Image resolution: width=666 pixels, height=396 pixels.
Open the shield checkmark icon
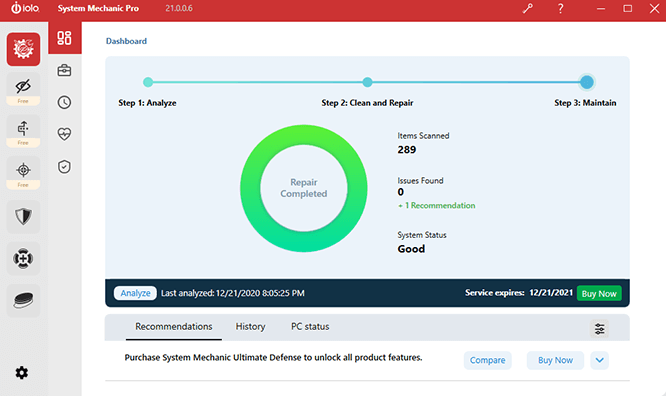click(65, 167)
